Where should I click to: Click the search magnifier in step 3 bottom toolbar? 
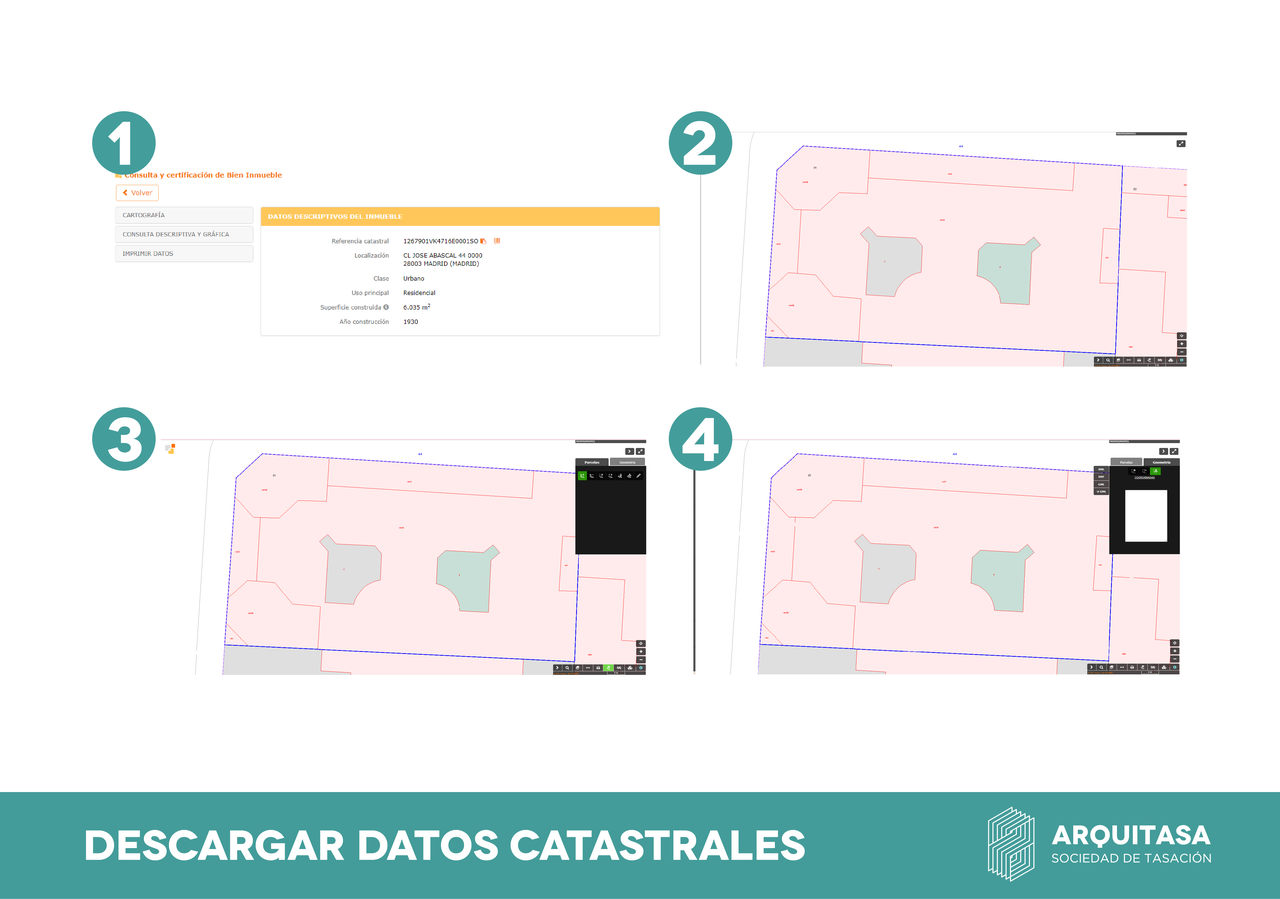[x=567, y=668]
